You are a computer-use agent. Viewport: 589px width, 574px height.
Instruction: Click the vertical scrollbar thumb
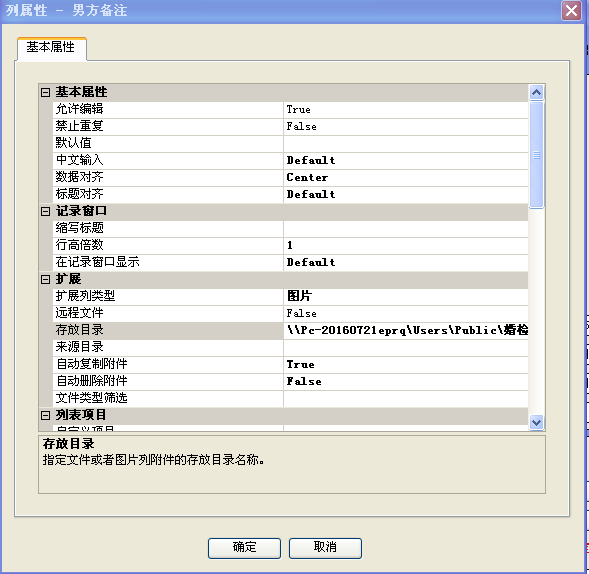(536, 154)
